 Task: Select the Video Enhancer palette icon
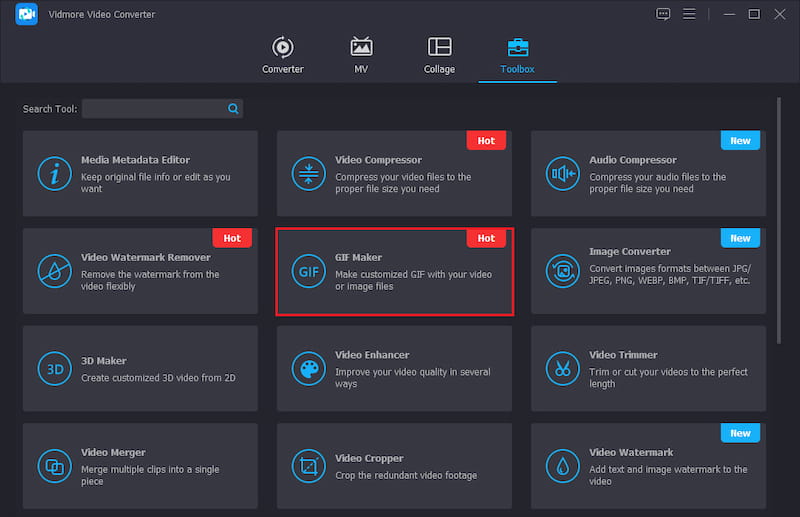(308, 368)
